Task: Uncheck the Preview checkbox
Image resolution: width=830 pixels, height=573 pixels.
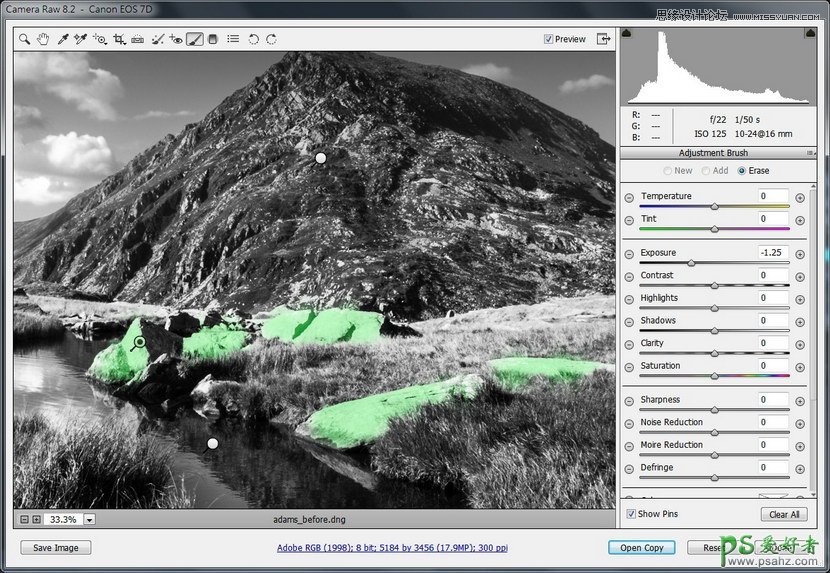Action: (549, 39)
